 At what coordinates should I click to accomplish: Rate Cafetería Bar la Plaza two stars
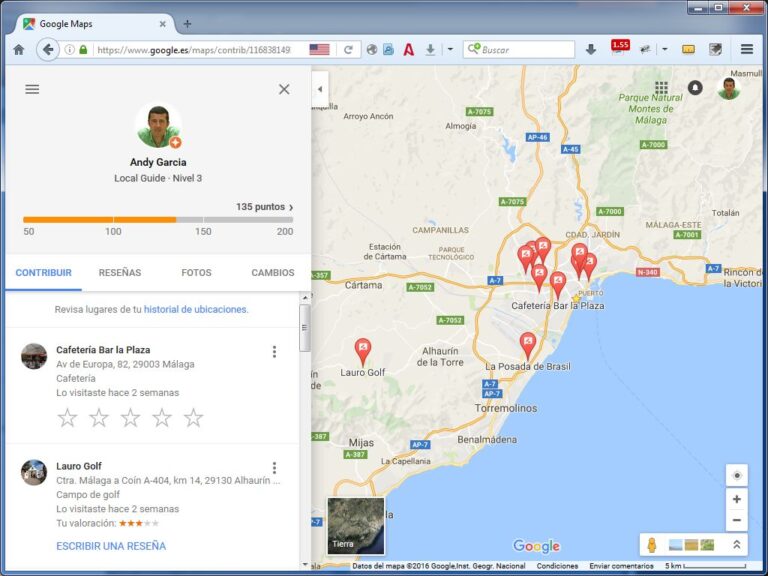(99, 418)
